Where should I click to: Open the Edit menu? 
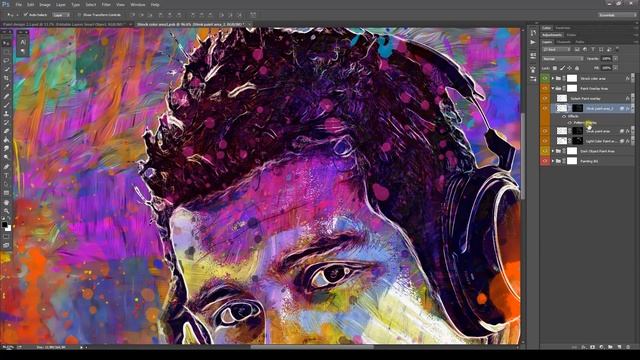[x=31, y=5]
